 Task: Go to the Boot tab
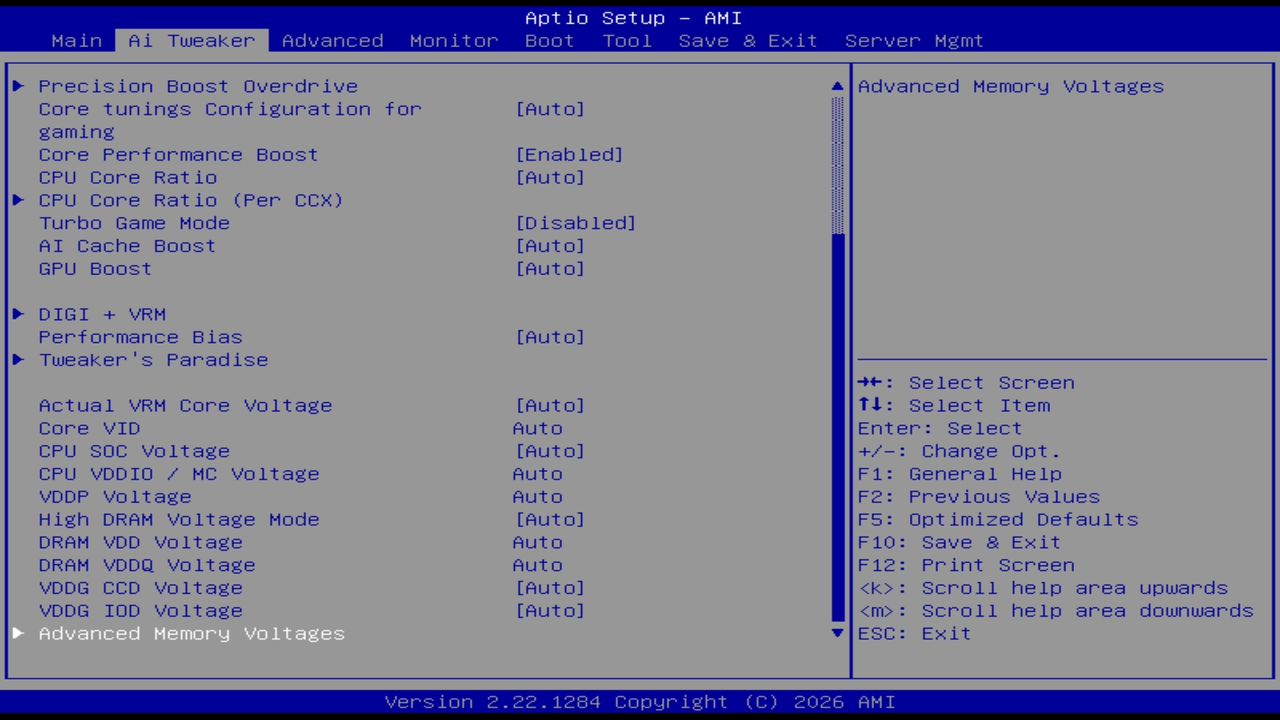click(550, 41)
